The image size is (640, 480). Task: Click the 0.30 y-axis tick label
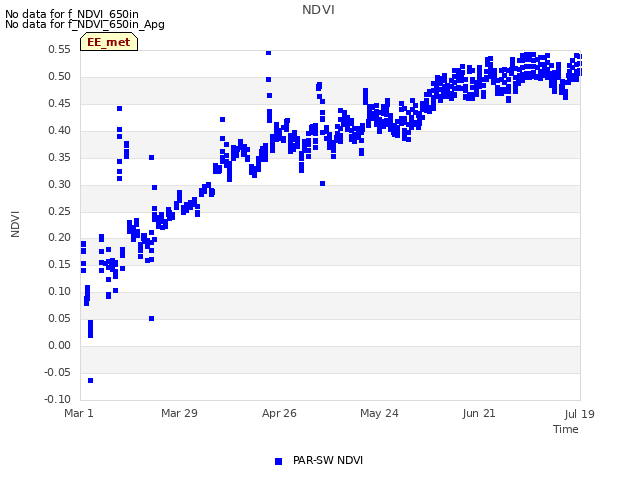(x=59, y=184)
